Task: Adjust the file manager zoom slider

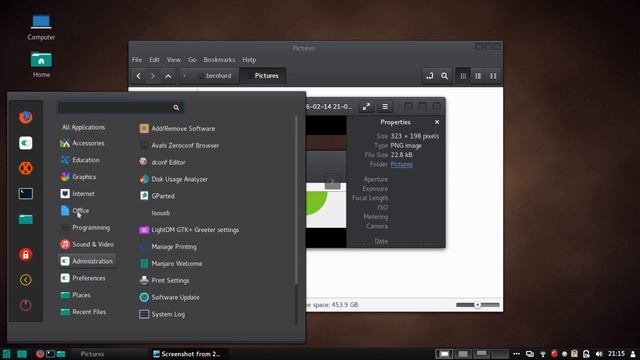Action: (x=478, y=305)
